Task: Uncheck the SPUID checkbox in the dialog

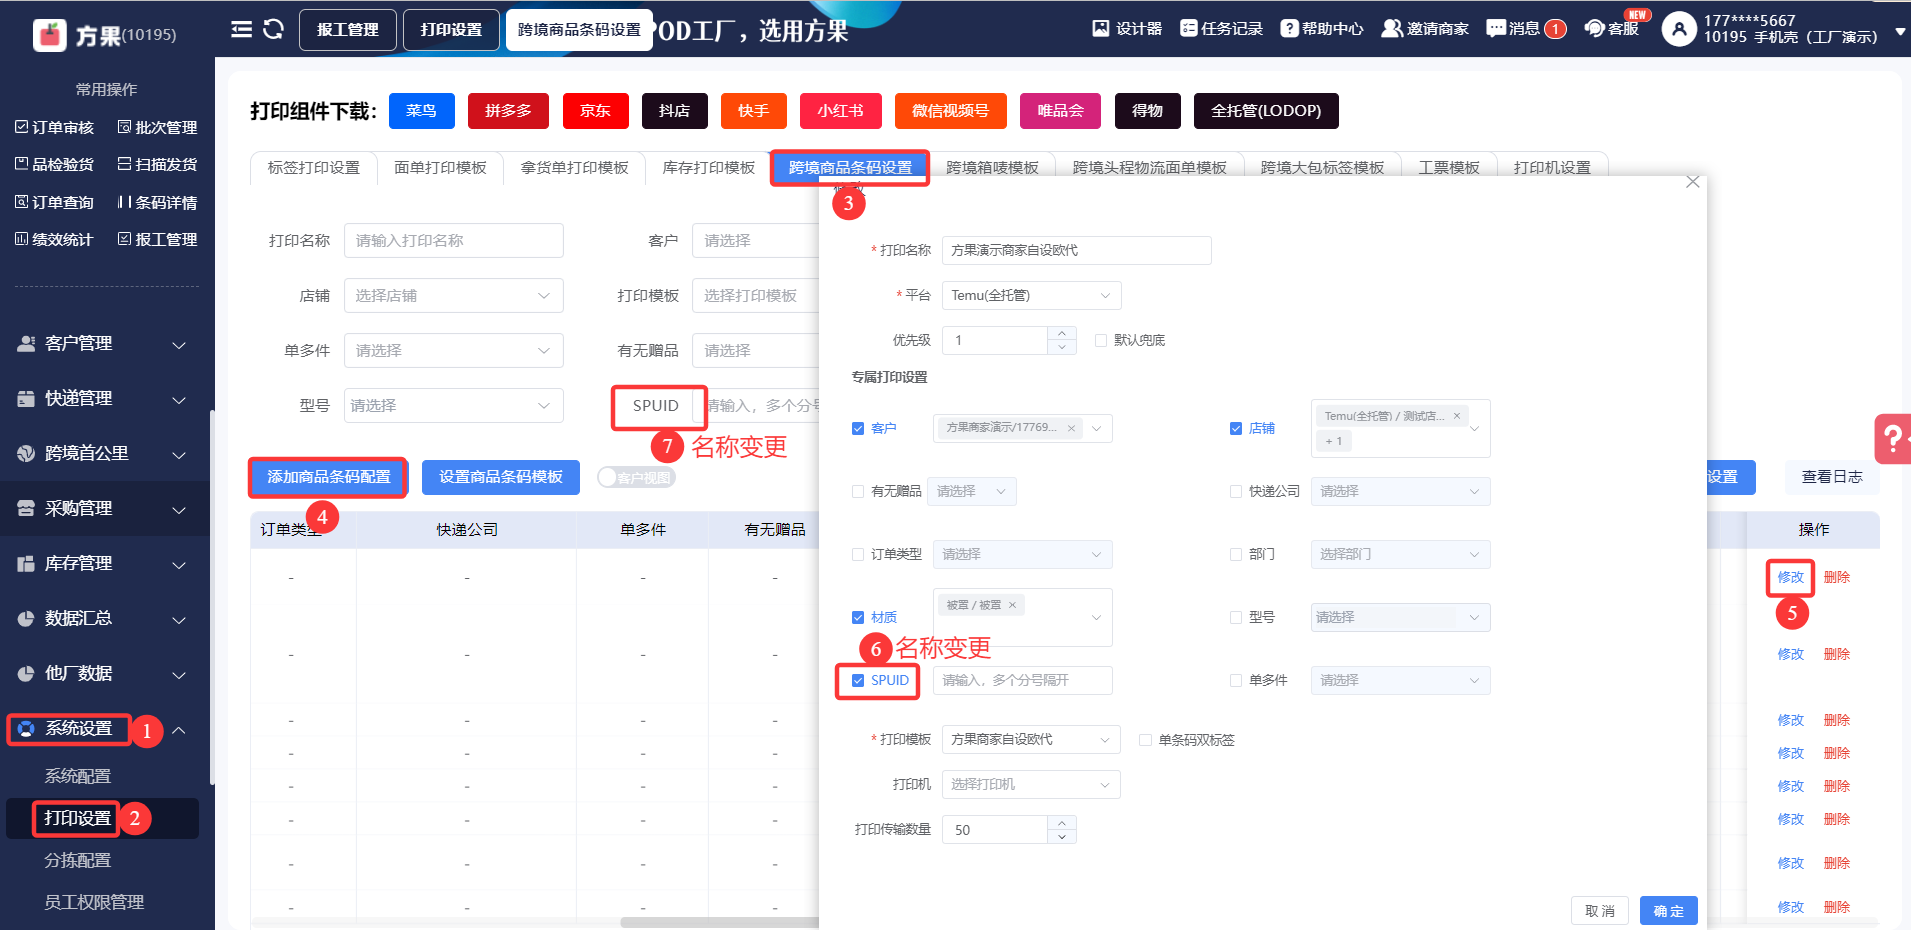Action: coord(858,680)
